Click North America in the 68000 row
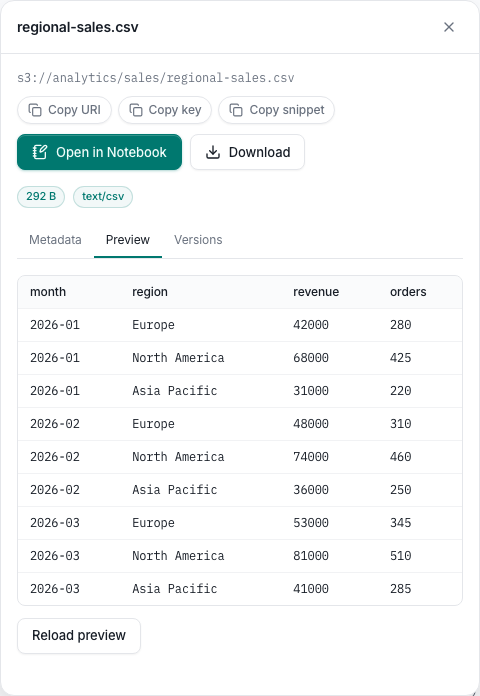Image resolution: width=480 pixels, height=696 pixels. point(178,358)
